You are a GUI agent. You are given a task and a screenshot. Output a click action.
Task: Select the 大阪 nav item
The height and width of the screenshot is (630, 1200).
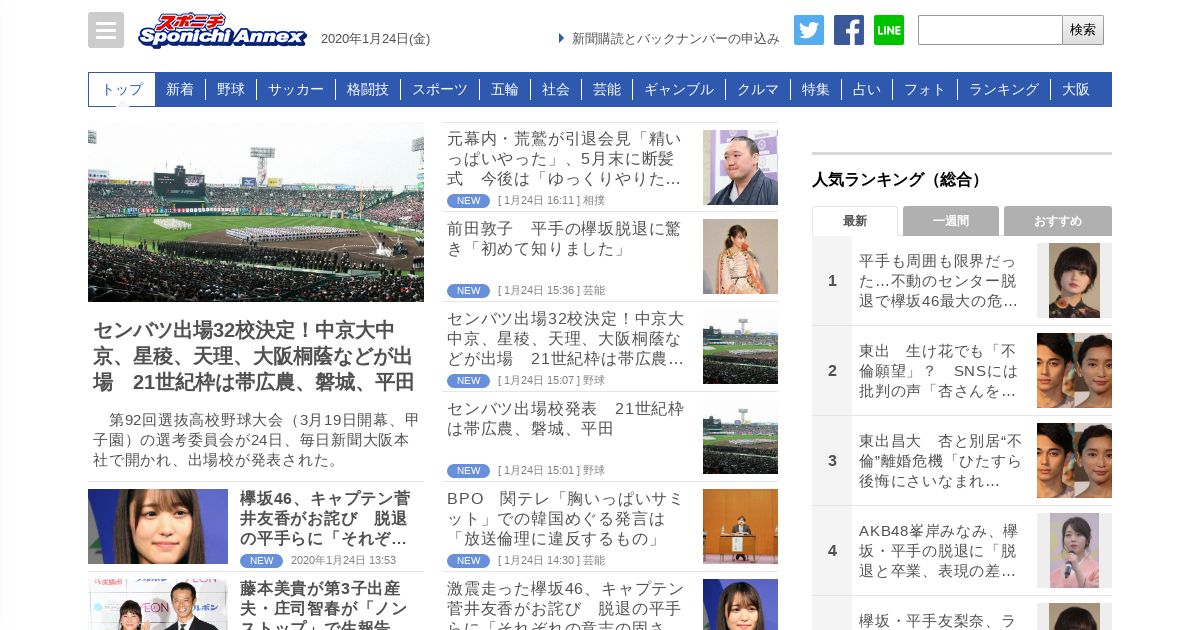click(x=1076, y=89)
